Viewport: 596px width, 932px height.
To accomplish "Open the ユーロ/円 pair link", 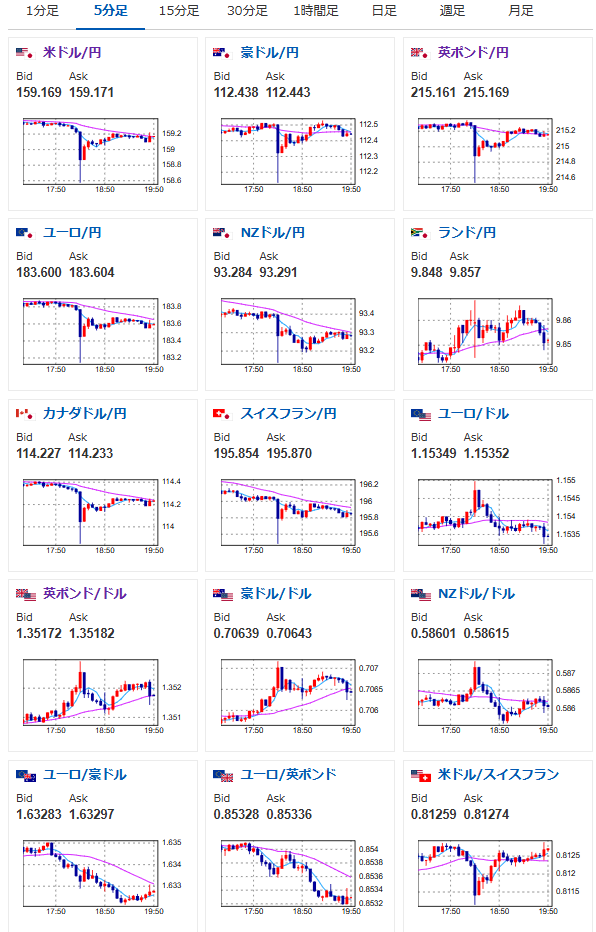I will (72, 233).
